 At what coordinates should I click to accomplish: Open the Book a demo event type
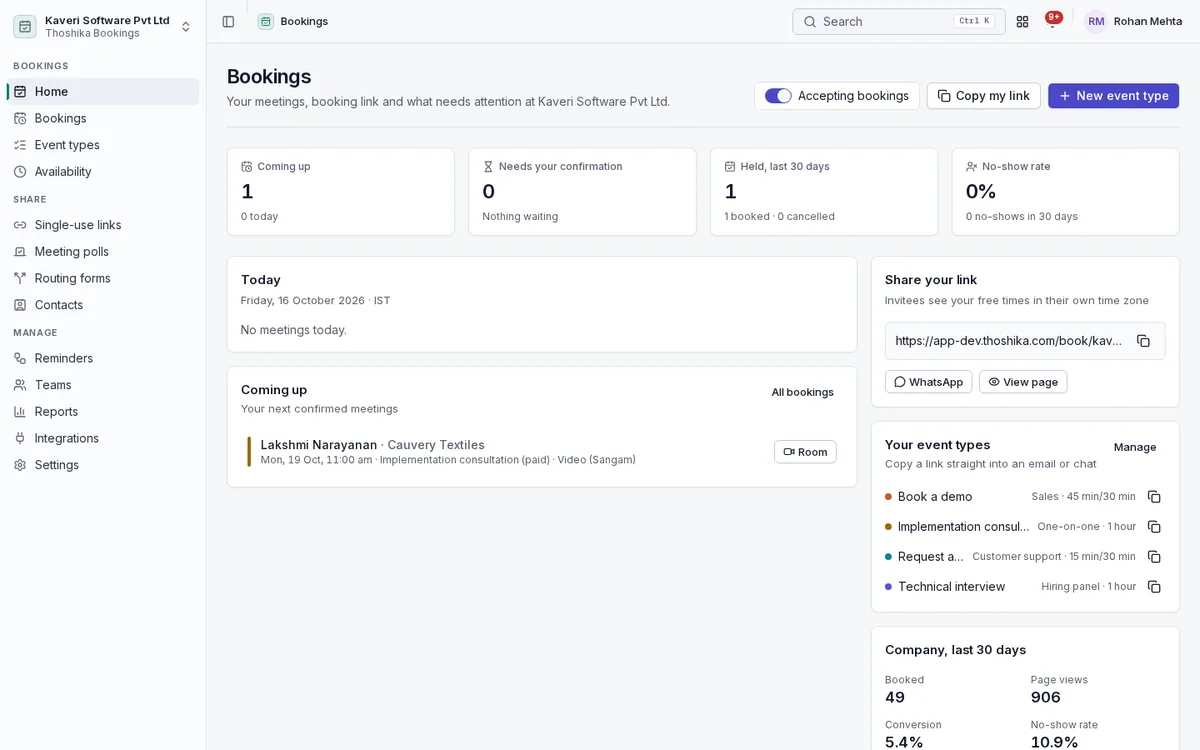click(935, 497)
